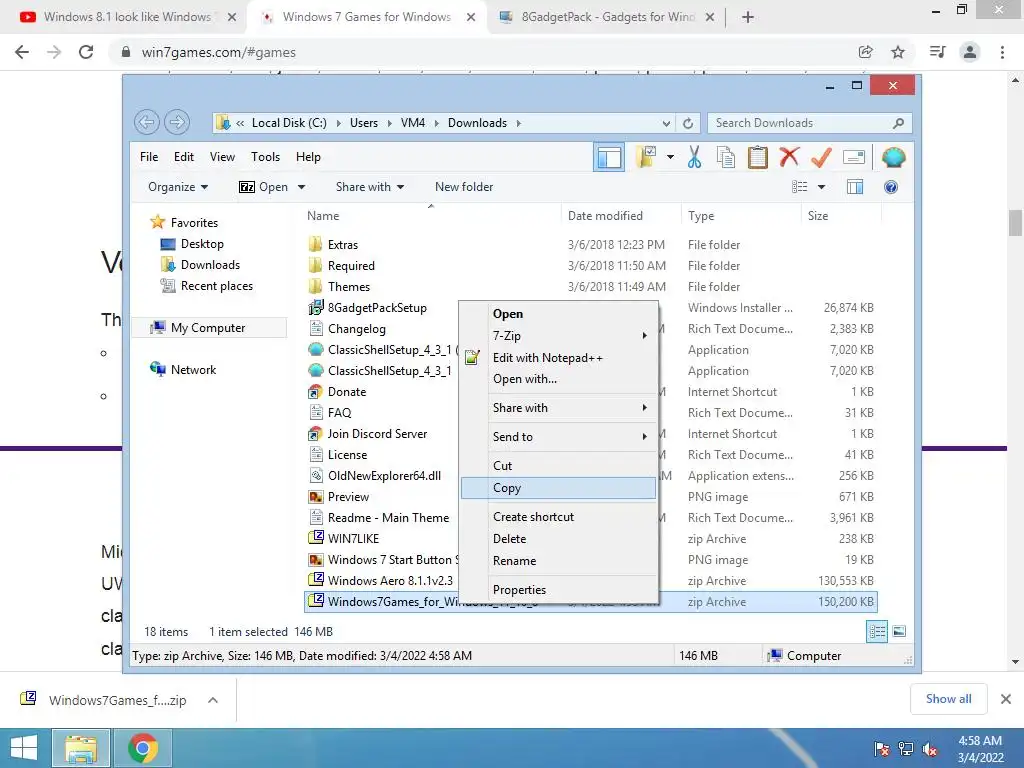Click the browser page vertical scrollbar thumb
1024x768 pixels.
tap(1014, 223)
